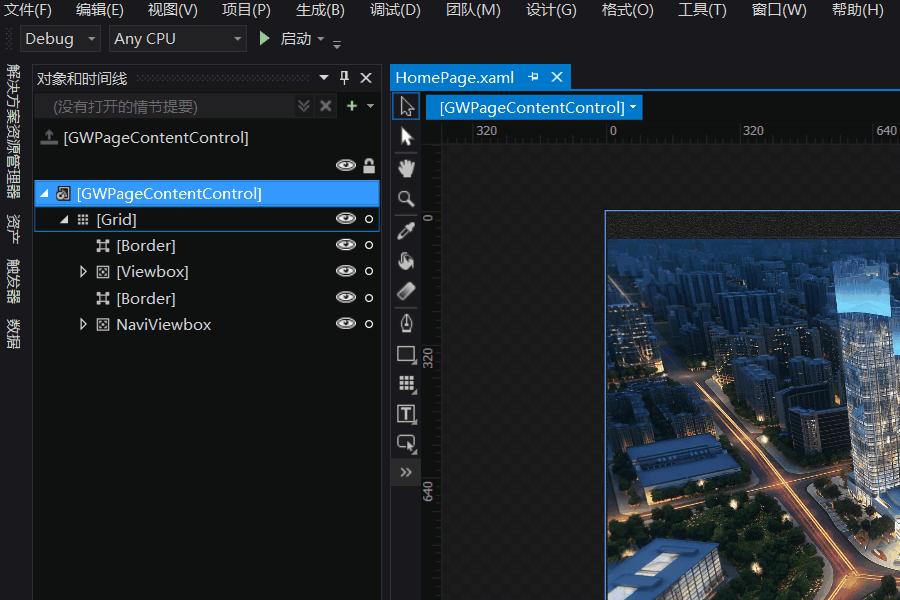Click the Grid layout panel tool

(406, 383)
